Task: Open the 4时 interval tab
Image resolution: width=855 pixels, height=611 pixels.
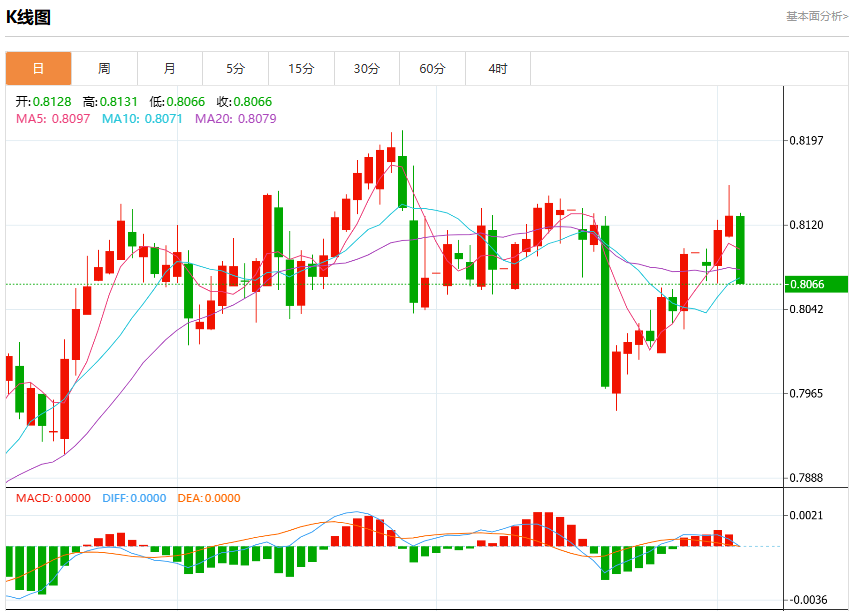Action: [498, 69]
